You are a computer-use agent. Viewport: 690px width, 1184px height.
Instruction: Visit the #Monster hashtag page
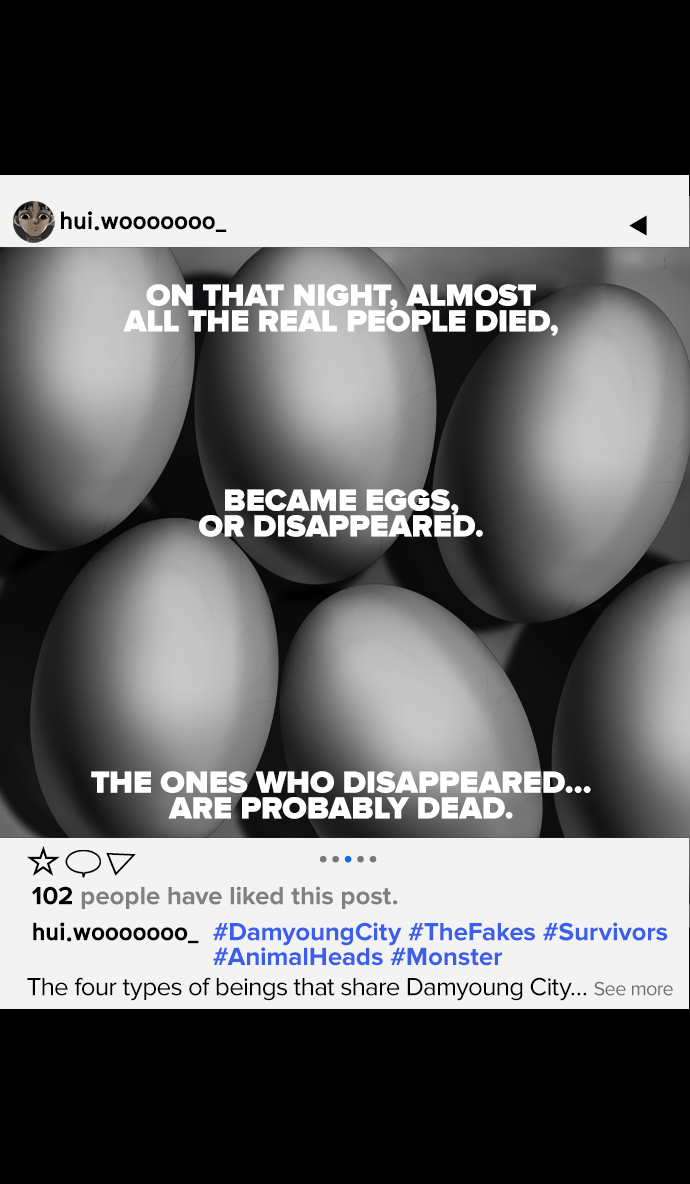coord(446,957)
